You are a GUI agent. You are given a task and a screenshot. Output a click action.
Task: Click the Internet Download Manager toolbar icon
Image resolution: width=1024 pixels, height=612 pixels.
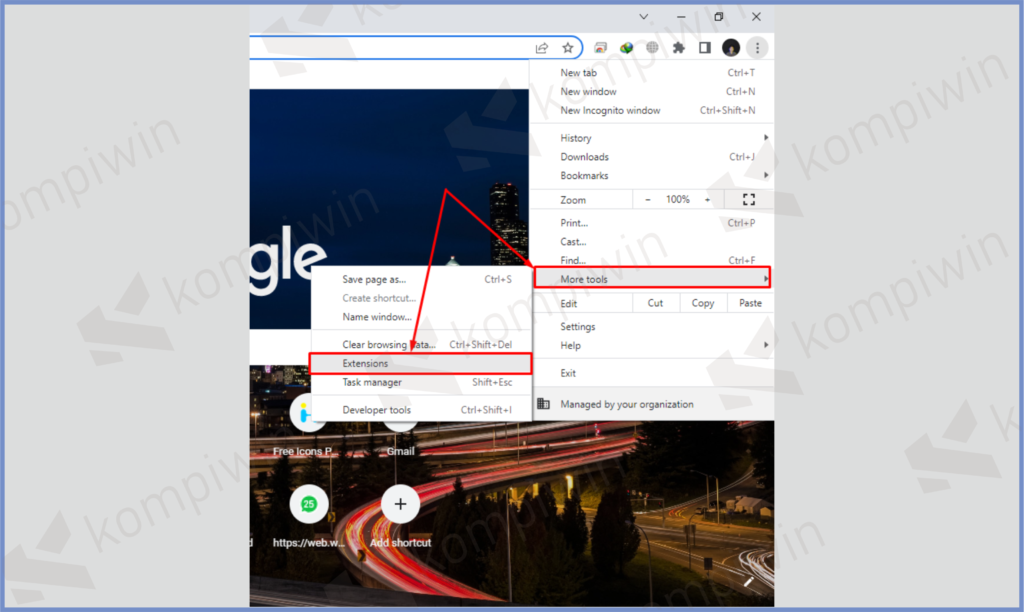click(628, 47)
